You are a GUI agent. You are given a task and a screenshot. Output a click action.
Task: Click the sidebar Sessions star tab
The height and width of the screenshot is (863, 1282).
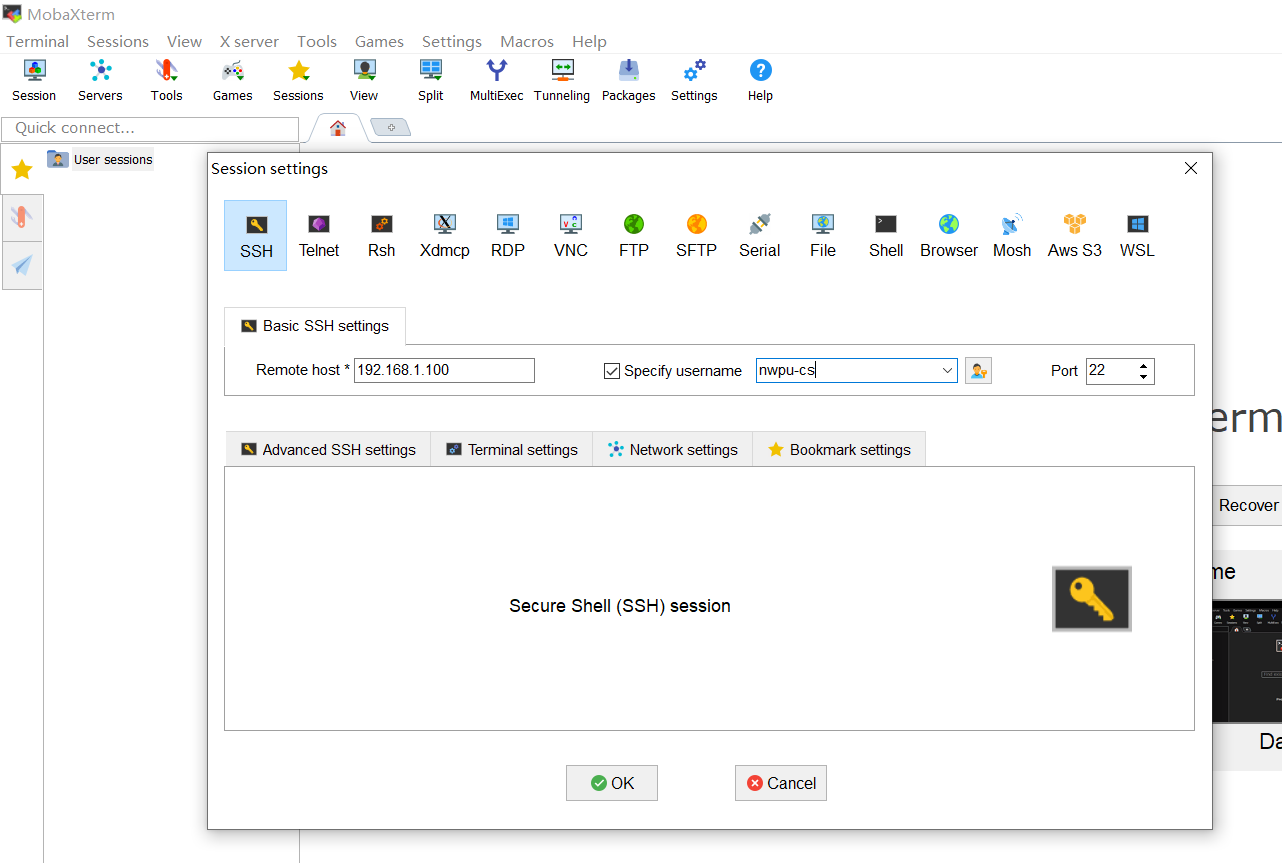[x=22, y=170]
